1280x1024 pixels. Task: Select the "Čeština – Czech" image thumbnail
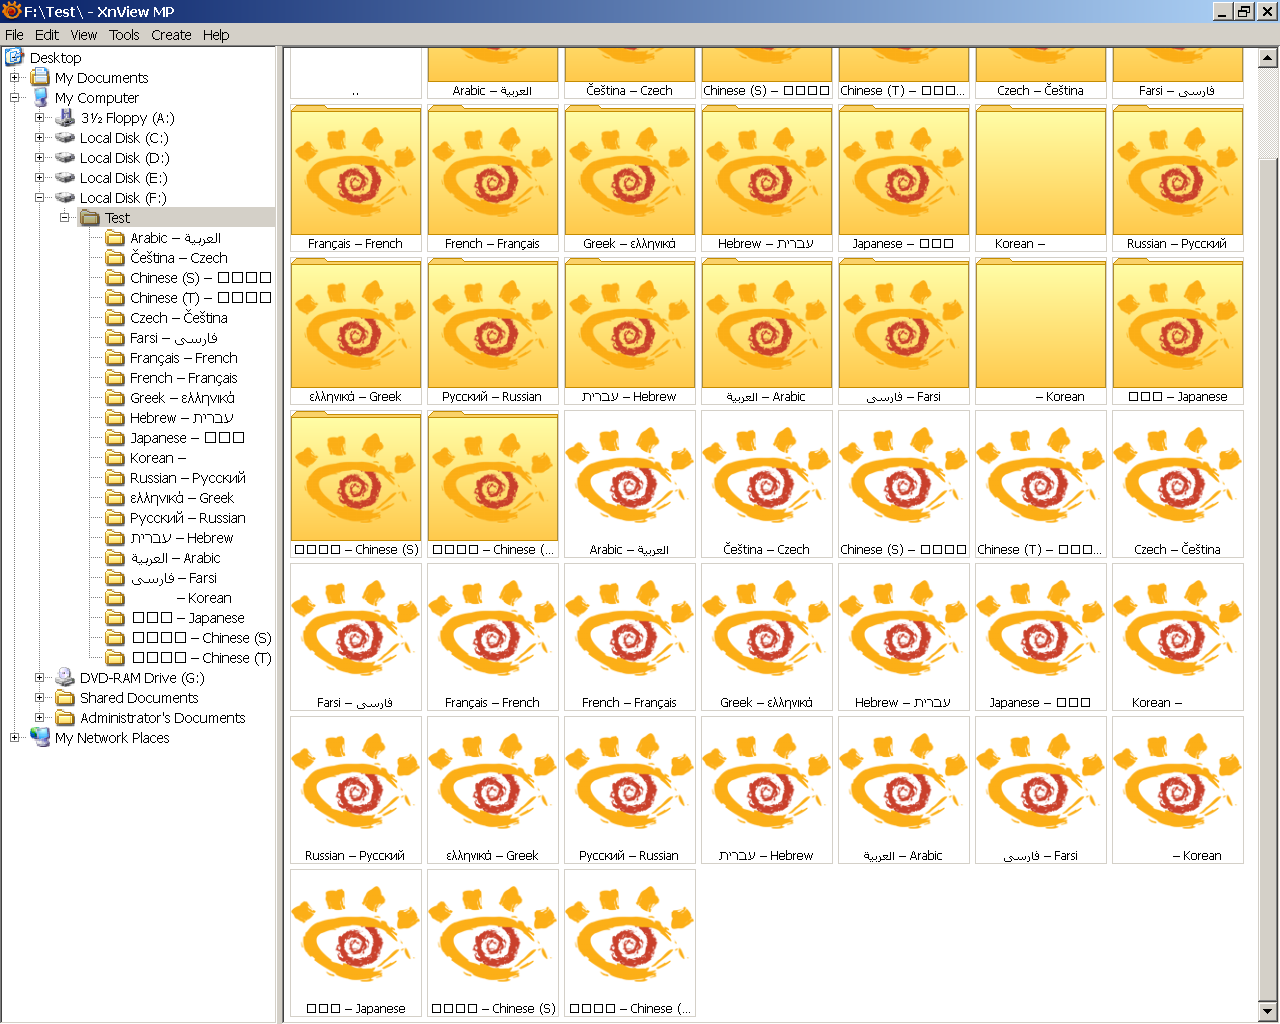[x=767, y=484]
